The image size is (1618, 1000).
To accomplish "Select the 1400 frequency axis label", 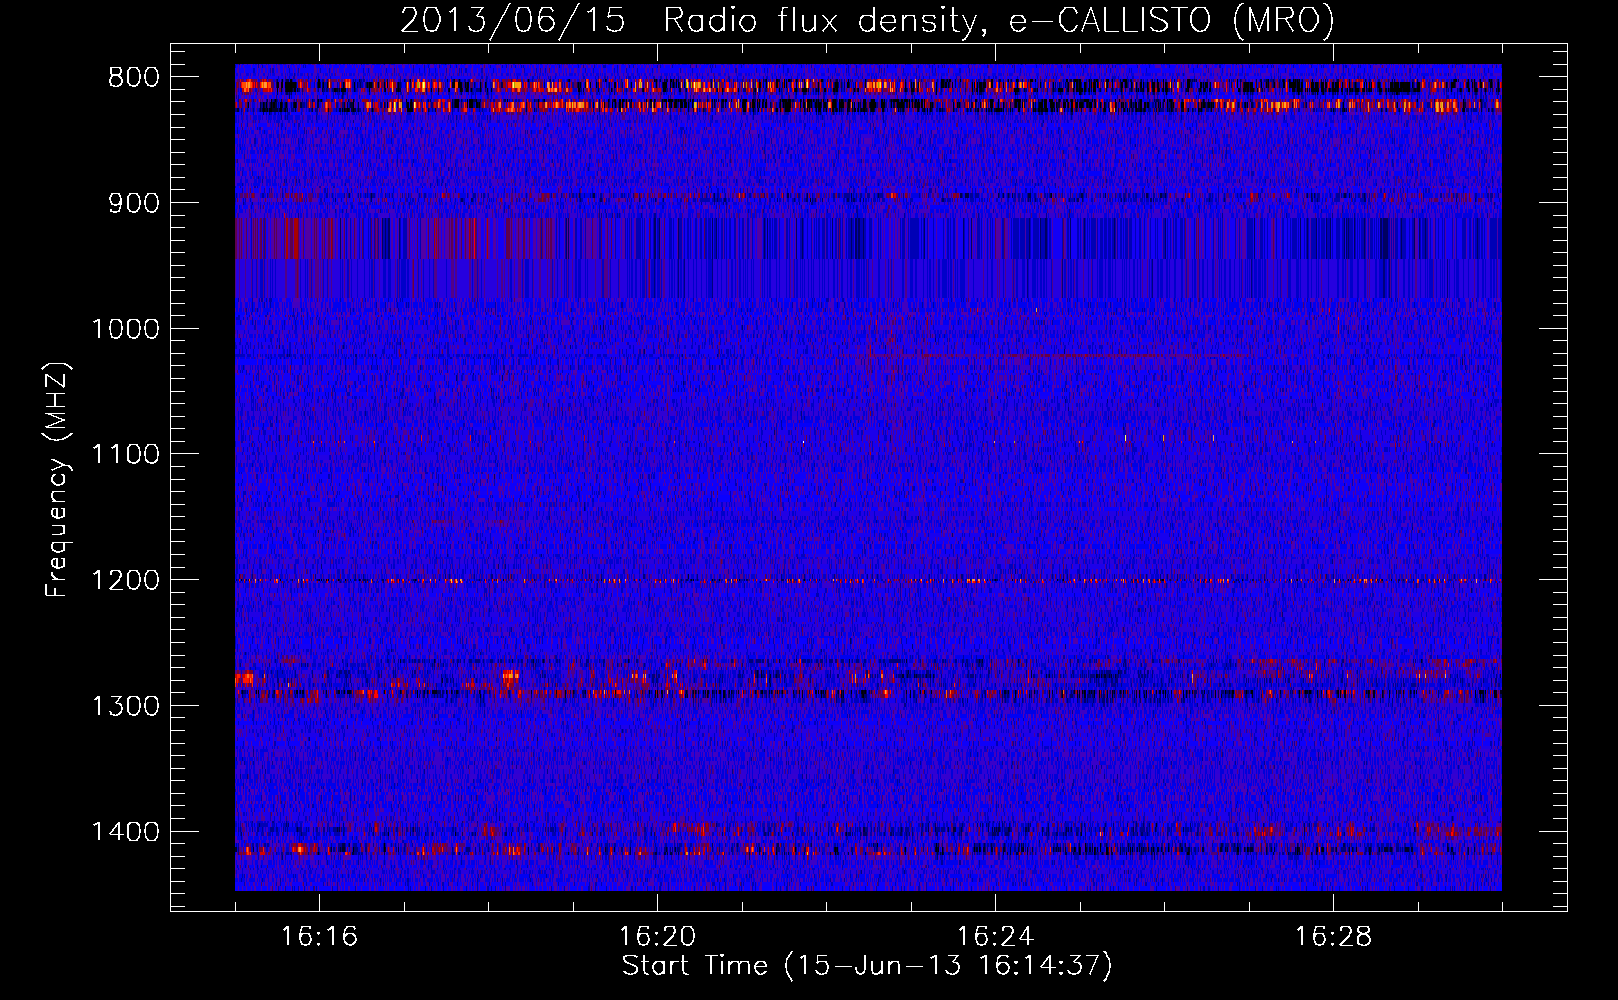I will pyautogui.click(x=125, y=832).
